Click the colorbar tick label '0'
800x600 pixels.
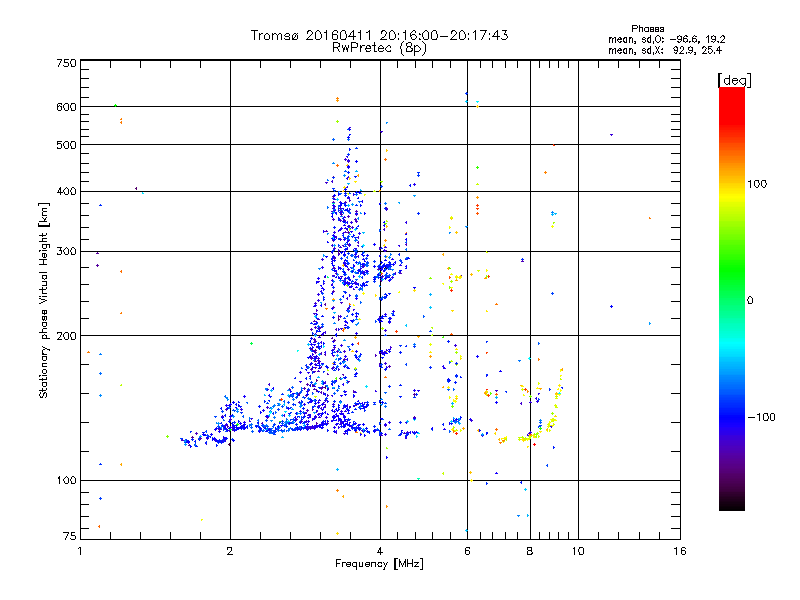pos(749,301)
